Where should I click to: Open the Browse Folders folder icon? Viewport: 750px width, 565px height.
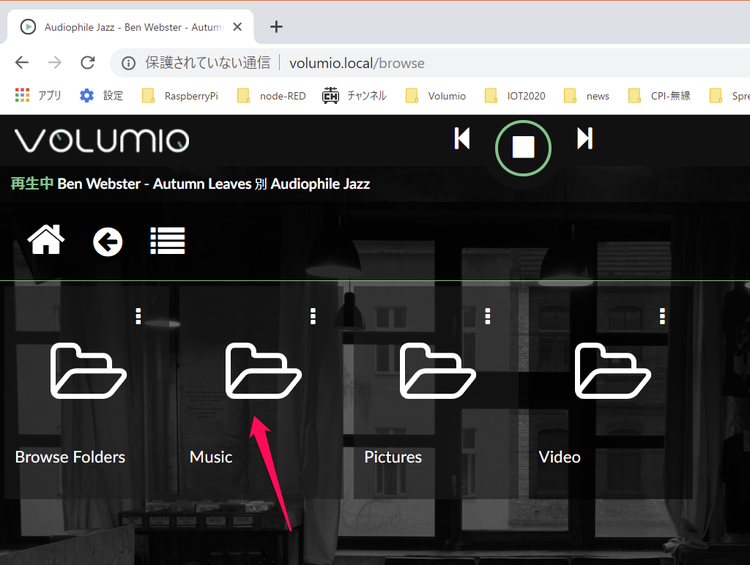pyautogui.click(x=88, y=370)
